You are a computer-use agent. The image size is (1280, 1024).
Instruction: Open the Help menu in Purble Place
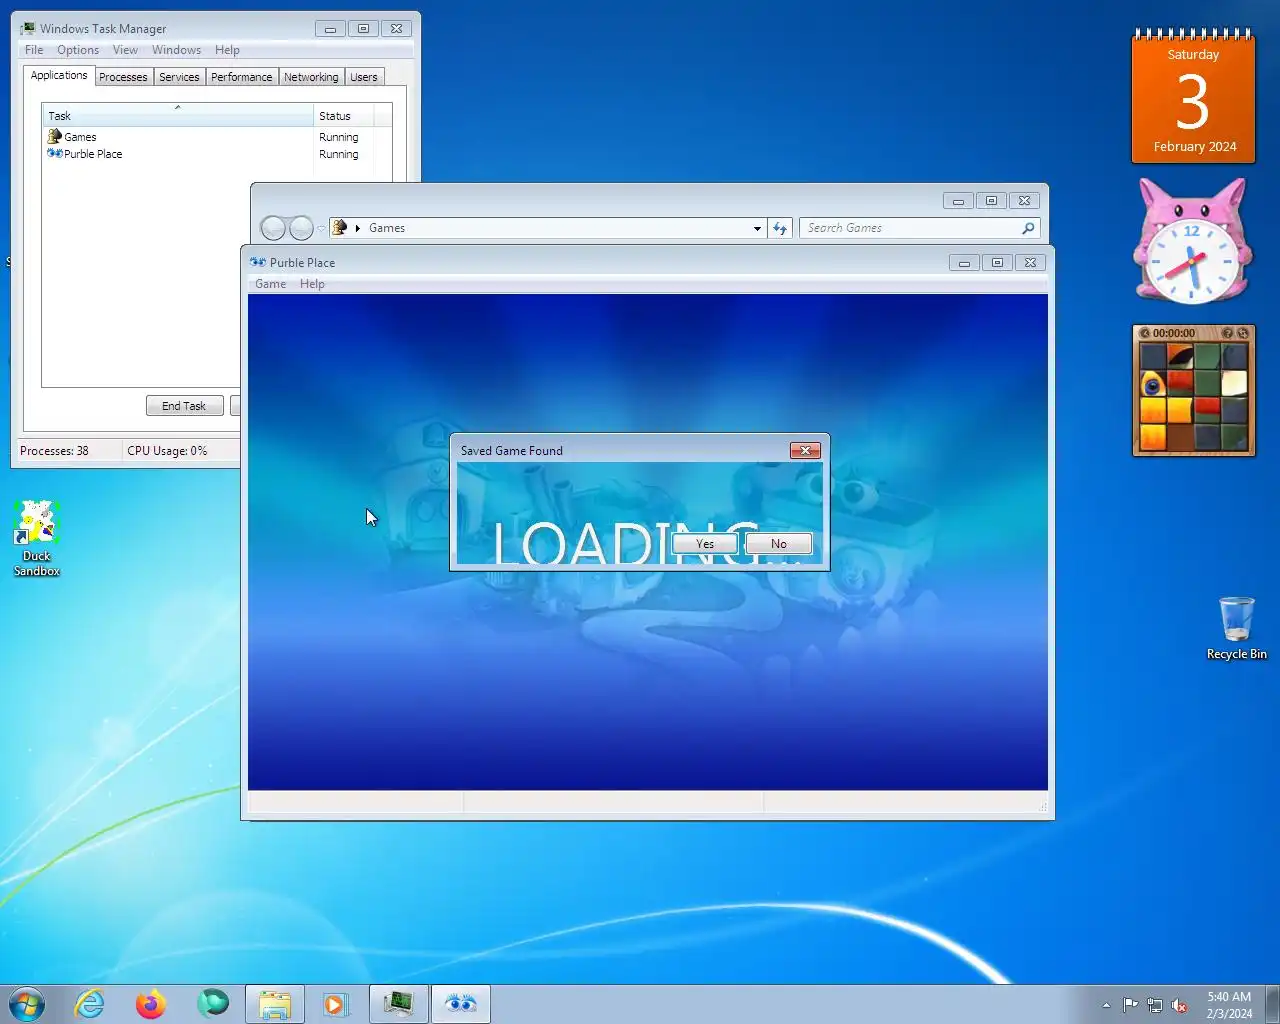(312, 284)
